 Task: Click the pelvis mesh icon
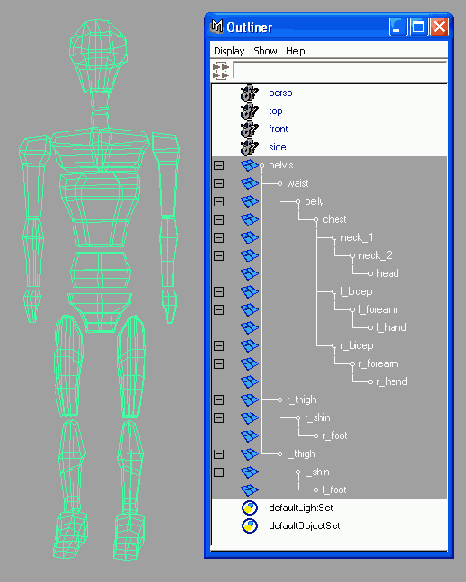click(x=250, y=165)
